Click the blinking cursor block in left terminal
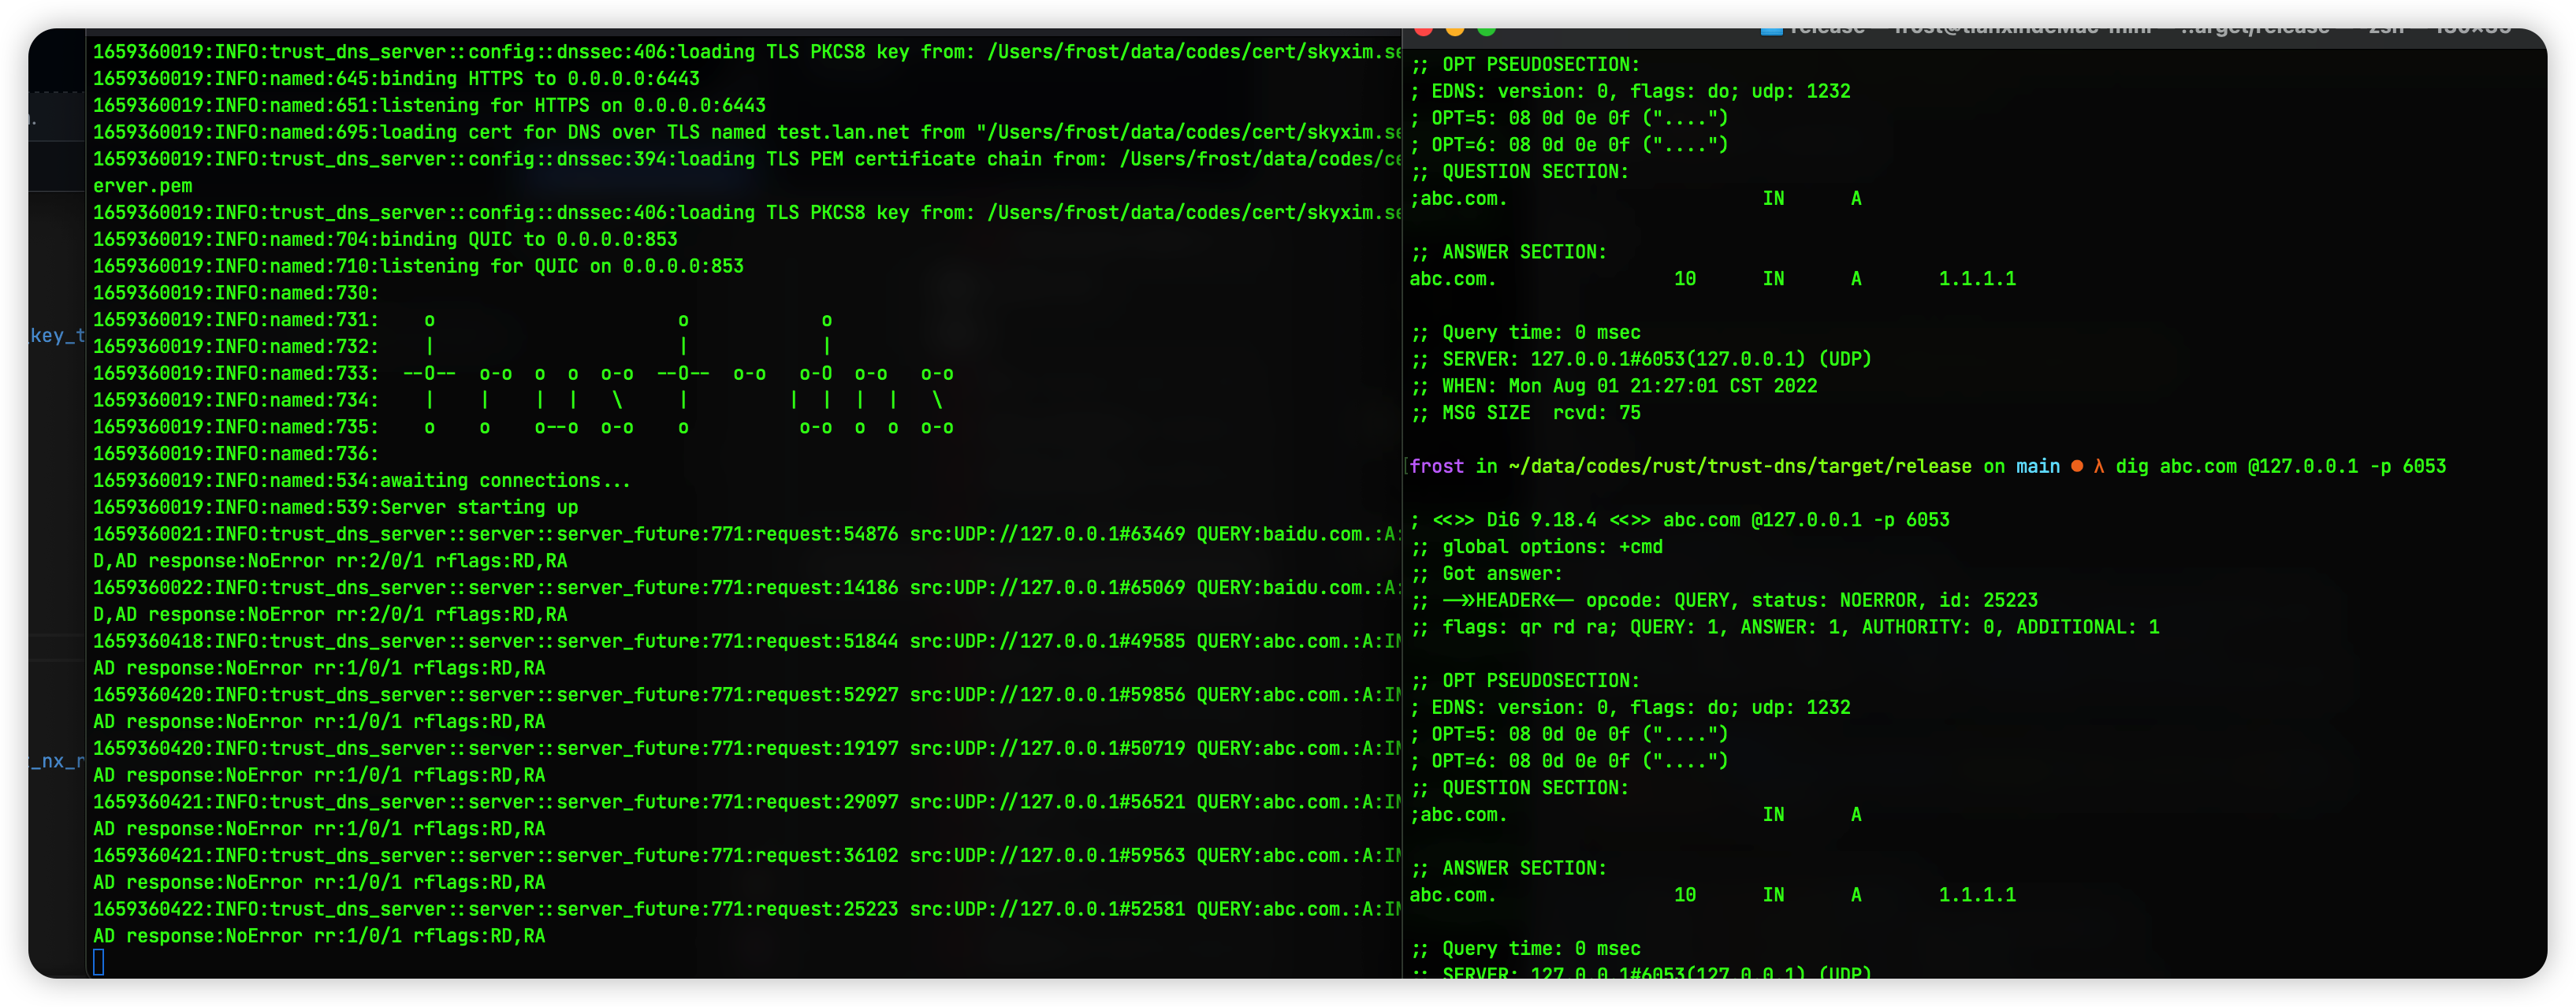 tap(98, 962)
